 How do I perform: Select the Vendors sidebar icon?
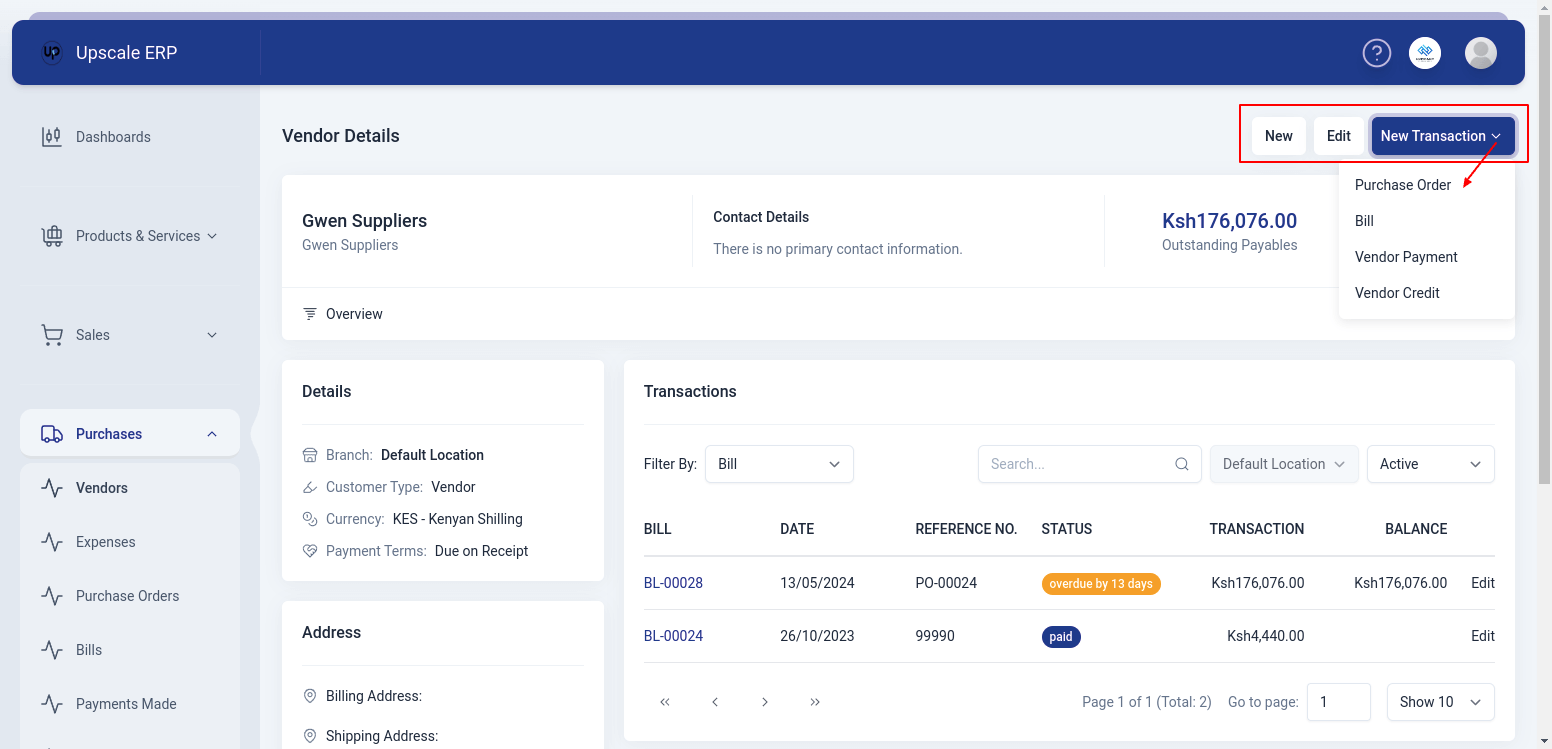[x=52, y=488]
